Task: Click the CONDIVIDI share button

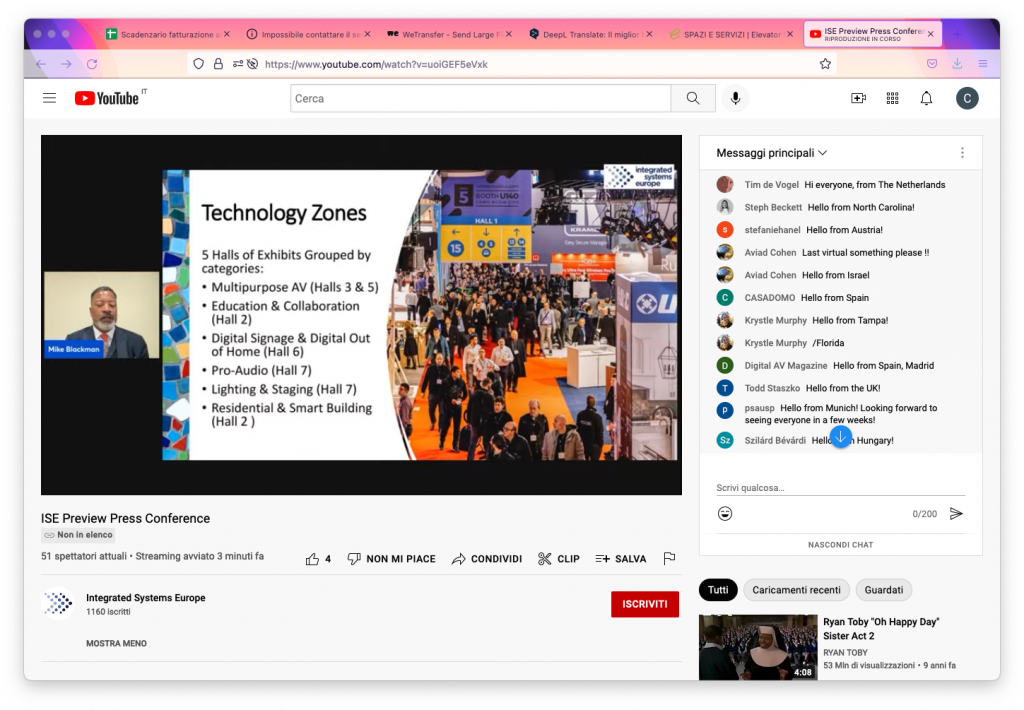Action: (x=487, y=559)
